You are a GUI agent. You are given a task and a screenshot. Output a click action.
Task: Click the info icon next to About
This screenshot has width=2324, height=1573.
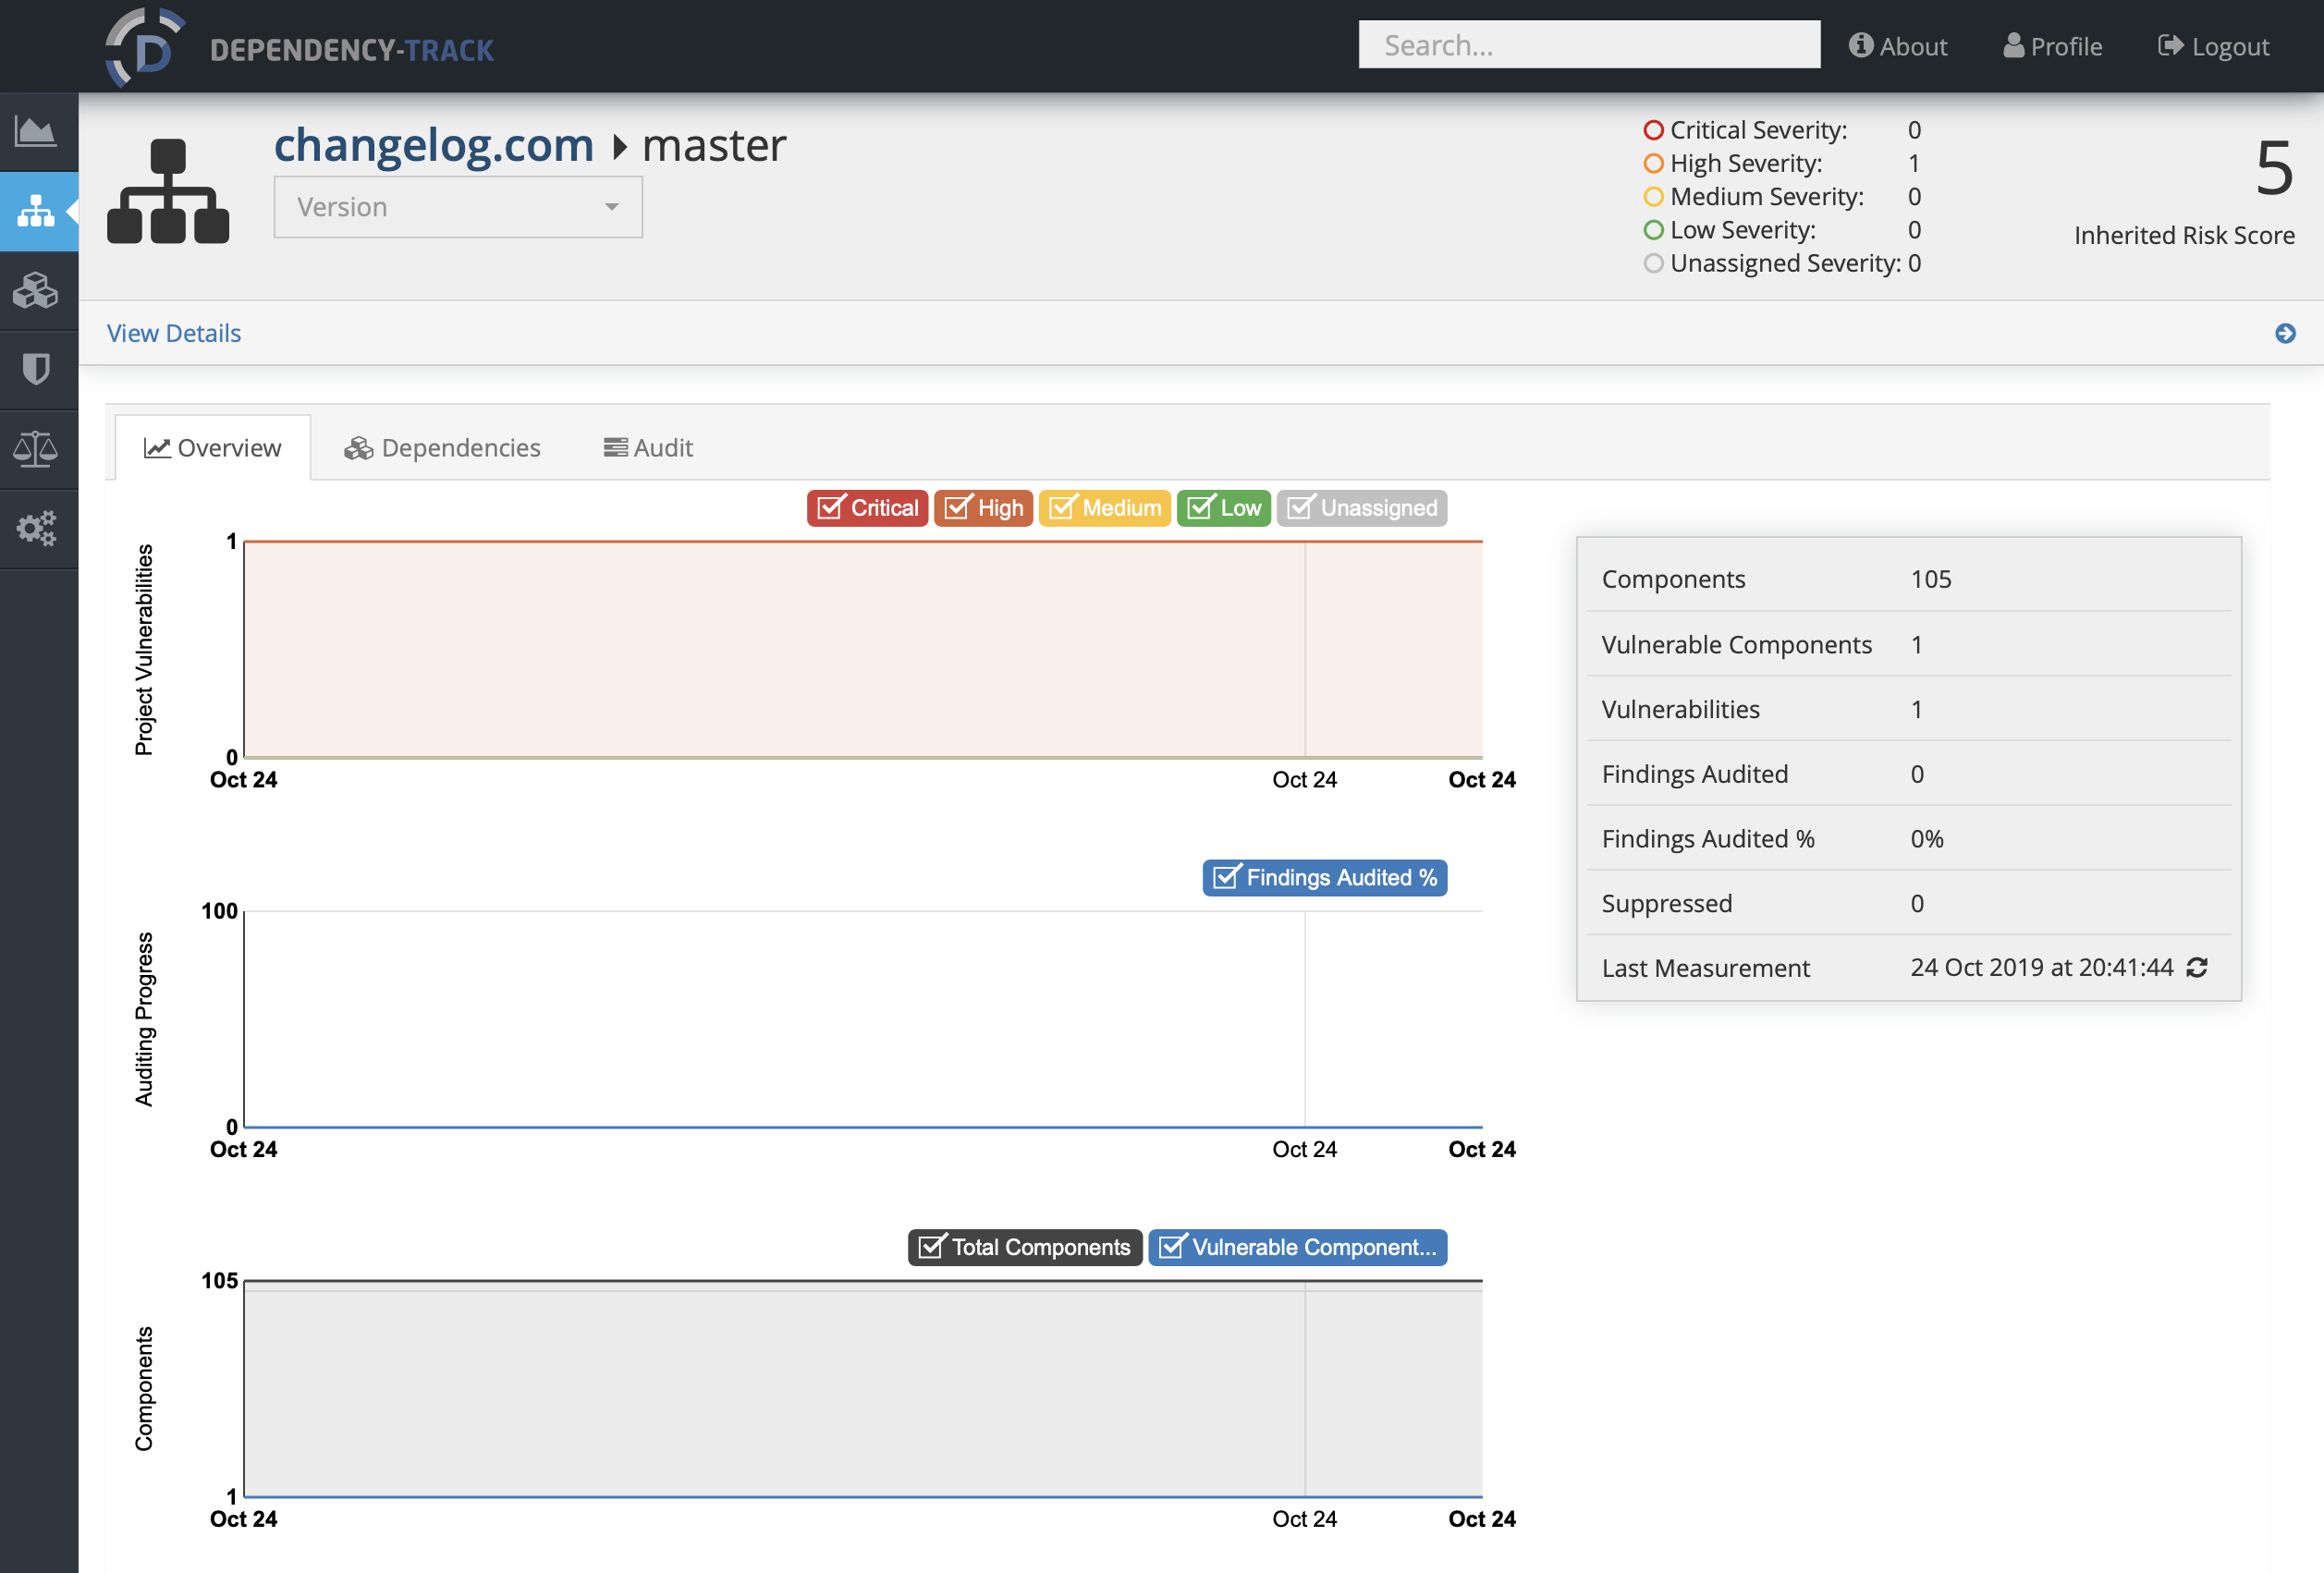tap(1859, 47)
